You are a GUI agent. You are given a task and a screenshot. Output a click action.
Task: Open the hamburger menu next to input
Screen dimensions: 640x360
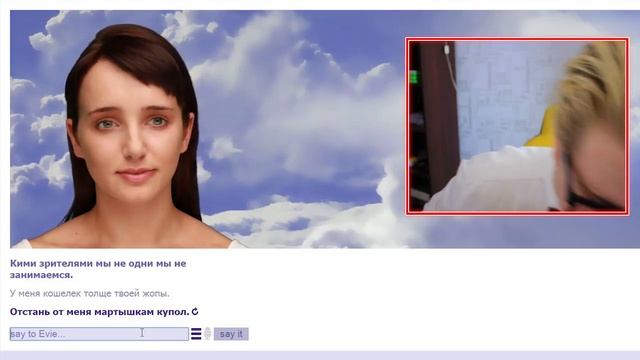(x=196, y=334)
